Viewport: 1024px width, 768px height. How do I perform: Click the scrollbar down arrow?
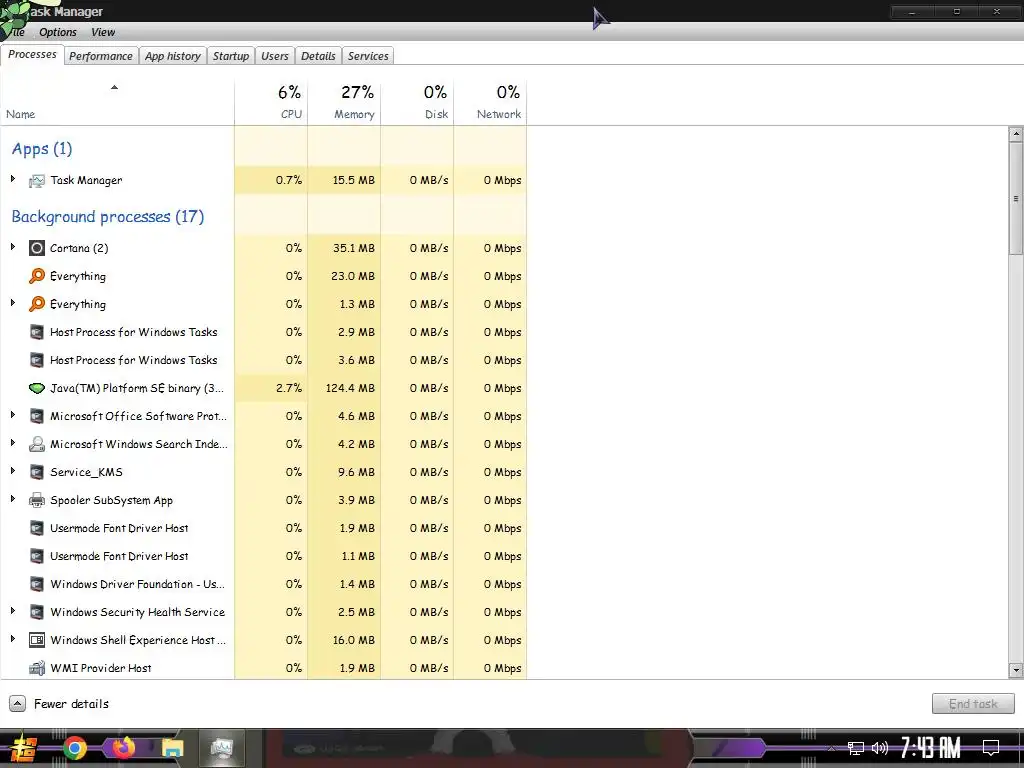click(x=1016, y=670)
